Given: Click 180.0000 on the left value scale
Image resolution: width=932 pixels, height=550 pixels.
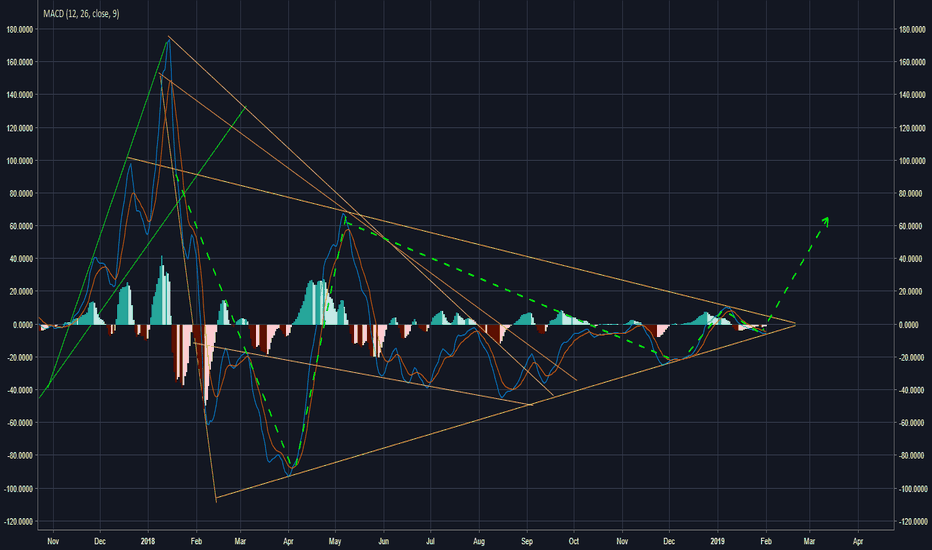Looking at the screenshot, I should [x=20, y=29].
